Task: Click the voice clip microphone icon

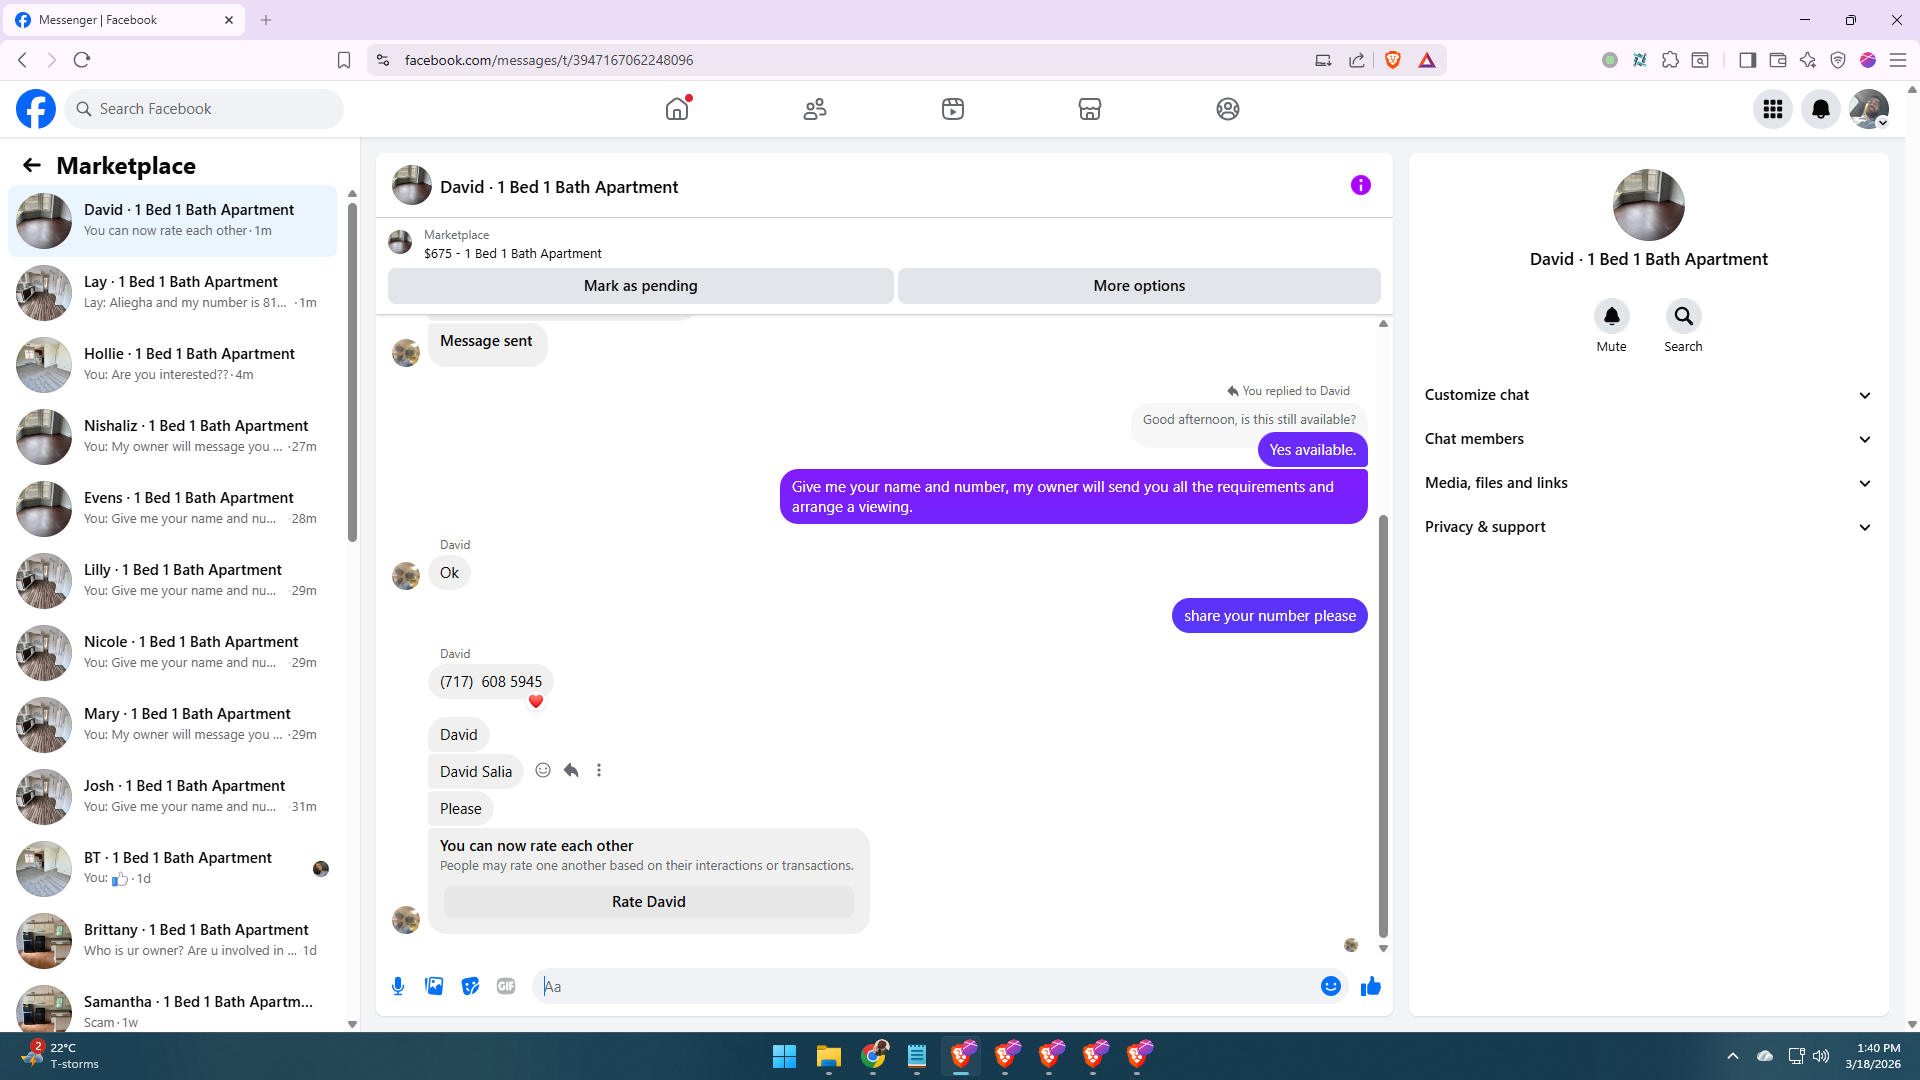Action: coord(398,986)
